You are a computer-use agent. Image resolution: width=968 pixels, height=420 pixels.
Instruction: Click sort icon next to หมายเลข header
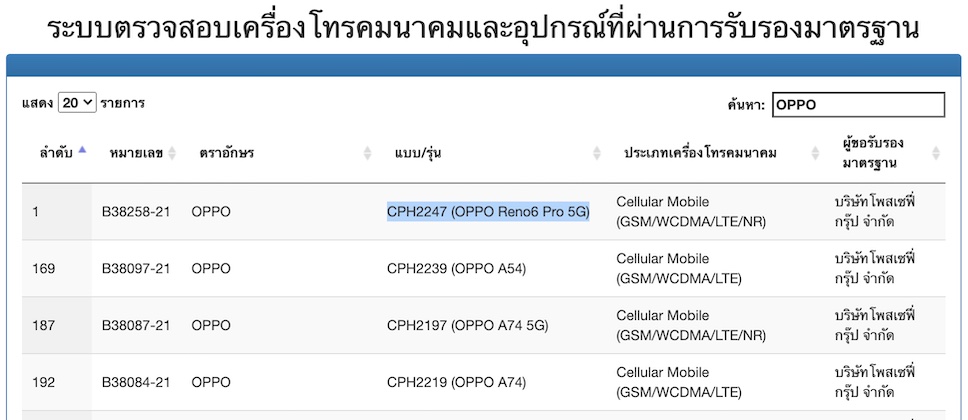pyautogui.click(x=172, y=153)
